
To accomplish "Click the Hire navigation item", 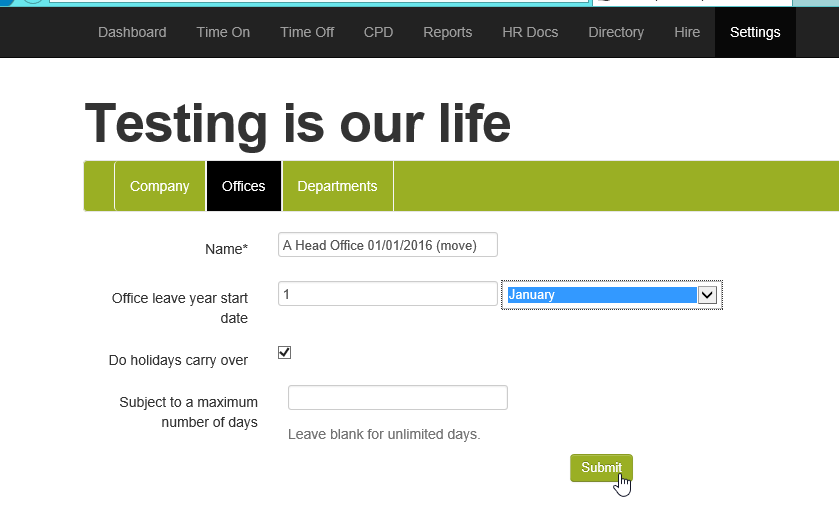I will (x=687, y=32).
